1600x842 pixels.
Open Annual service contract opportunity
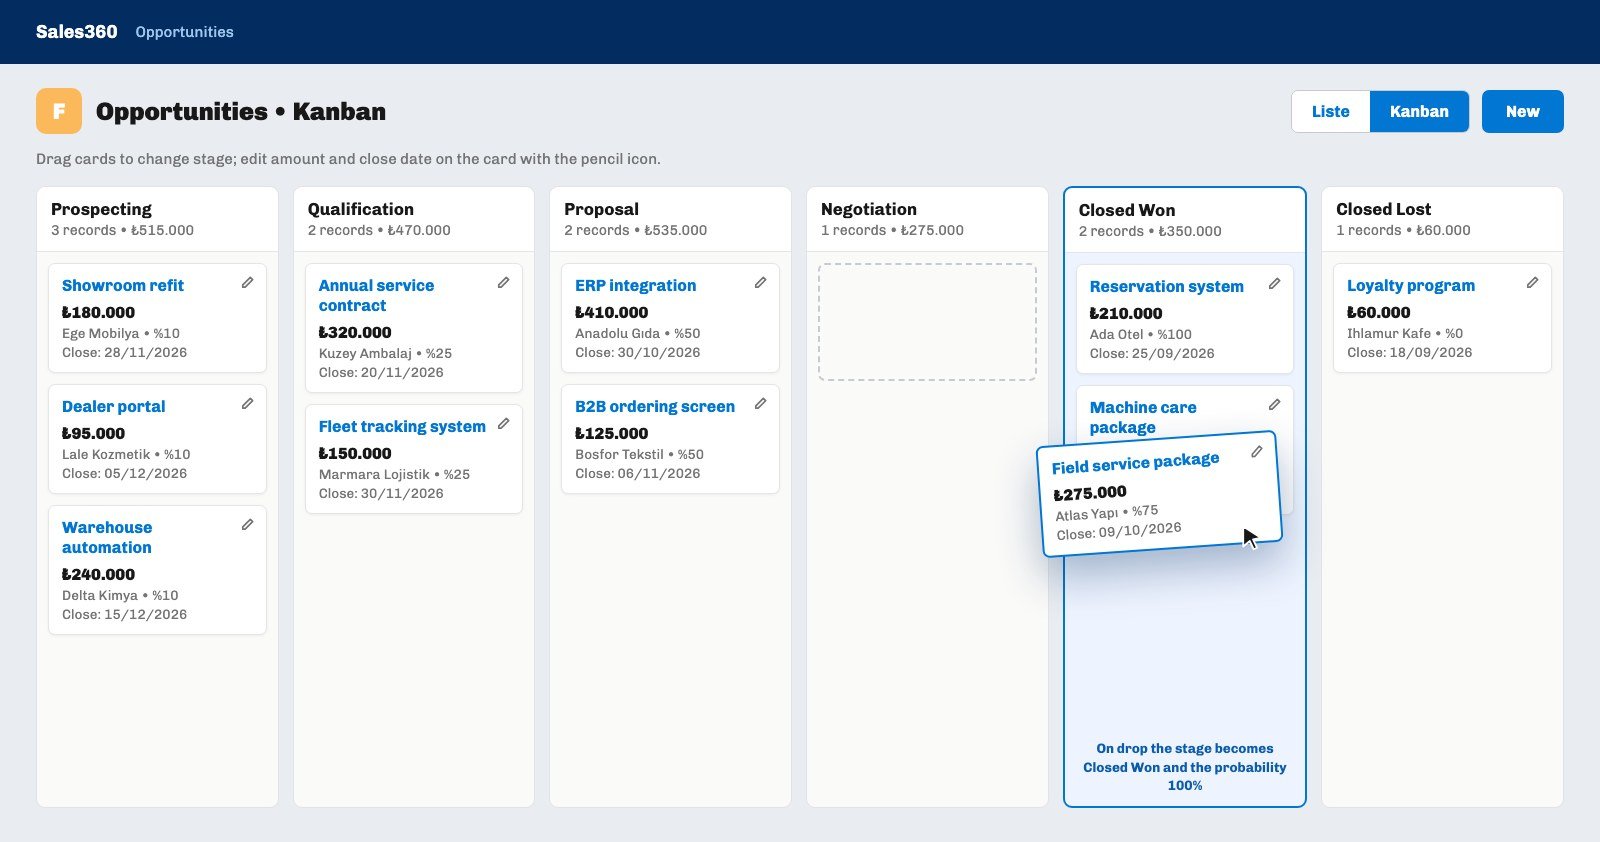pos(376,295)
